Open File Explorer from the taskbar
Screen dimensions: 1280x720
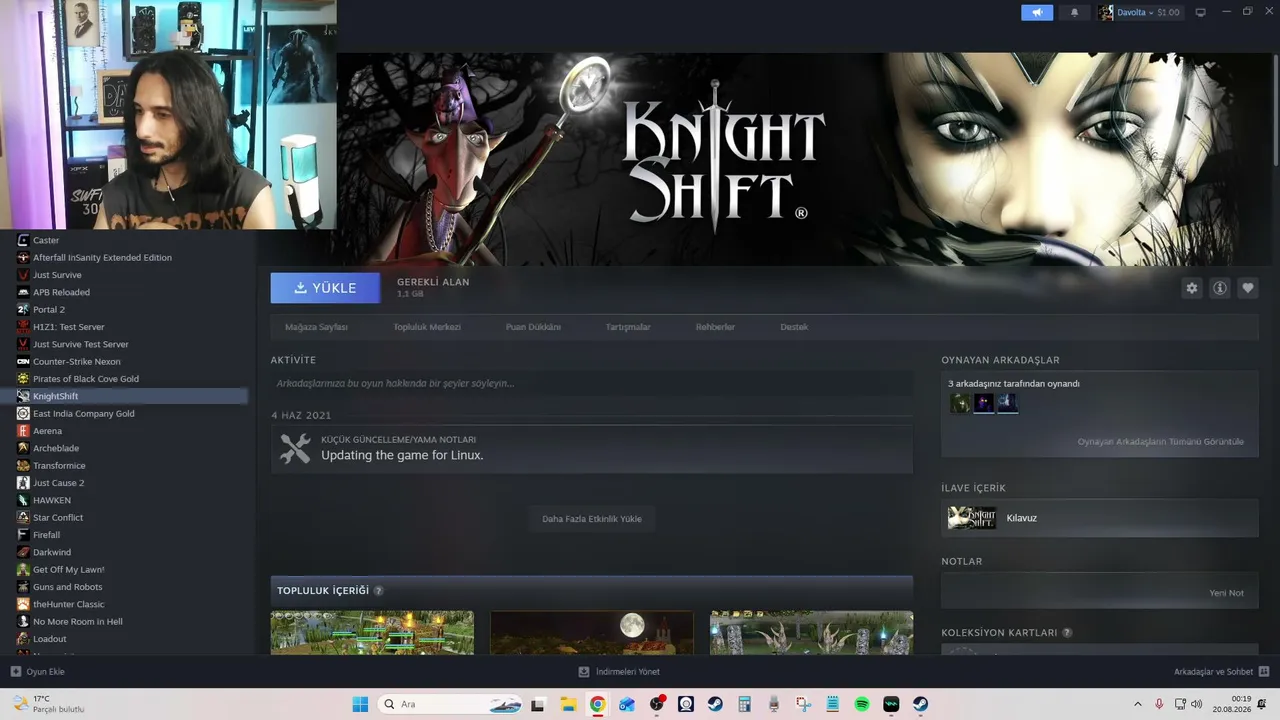pos(568,704)
